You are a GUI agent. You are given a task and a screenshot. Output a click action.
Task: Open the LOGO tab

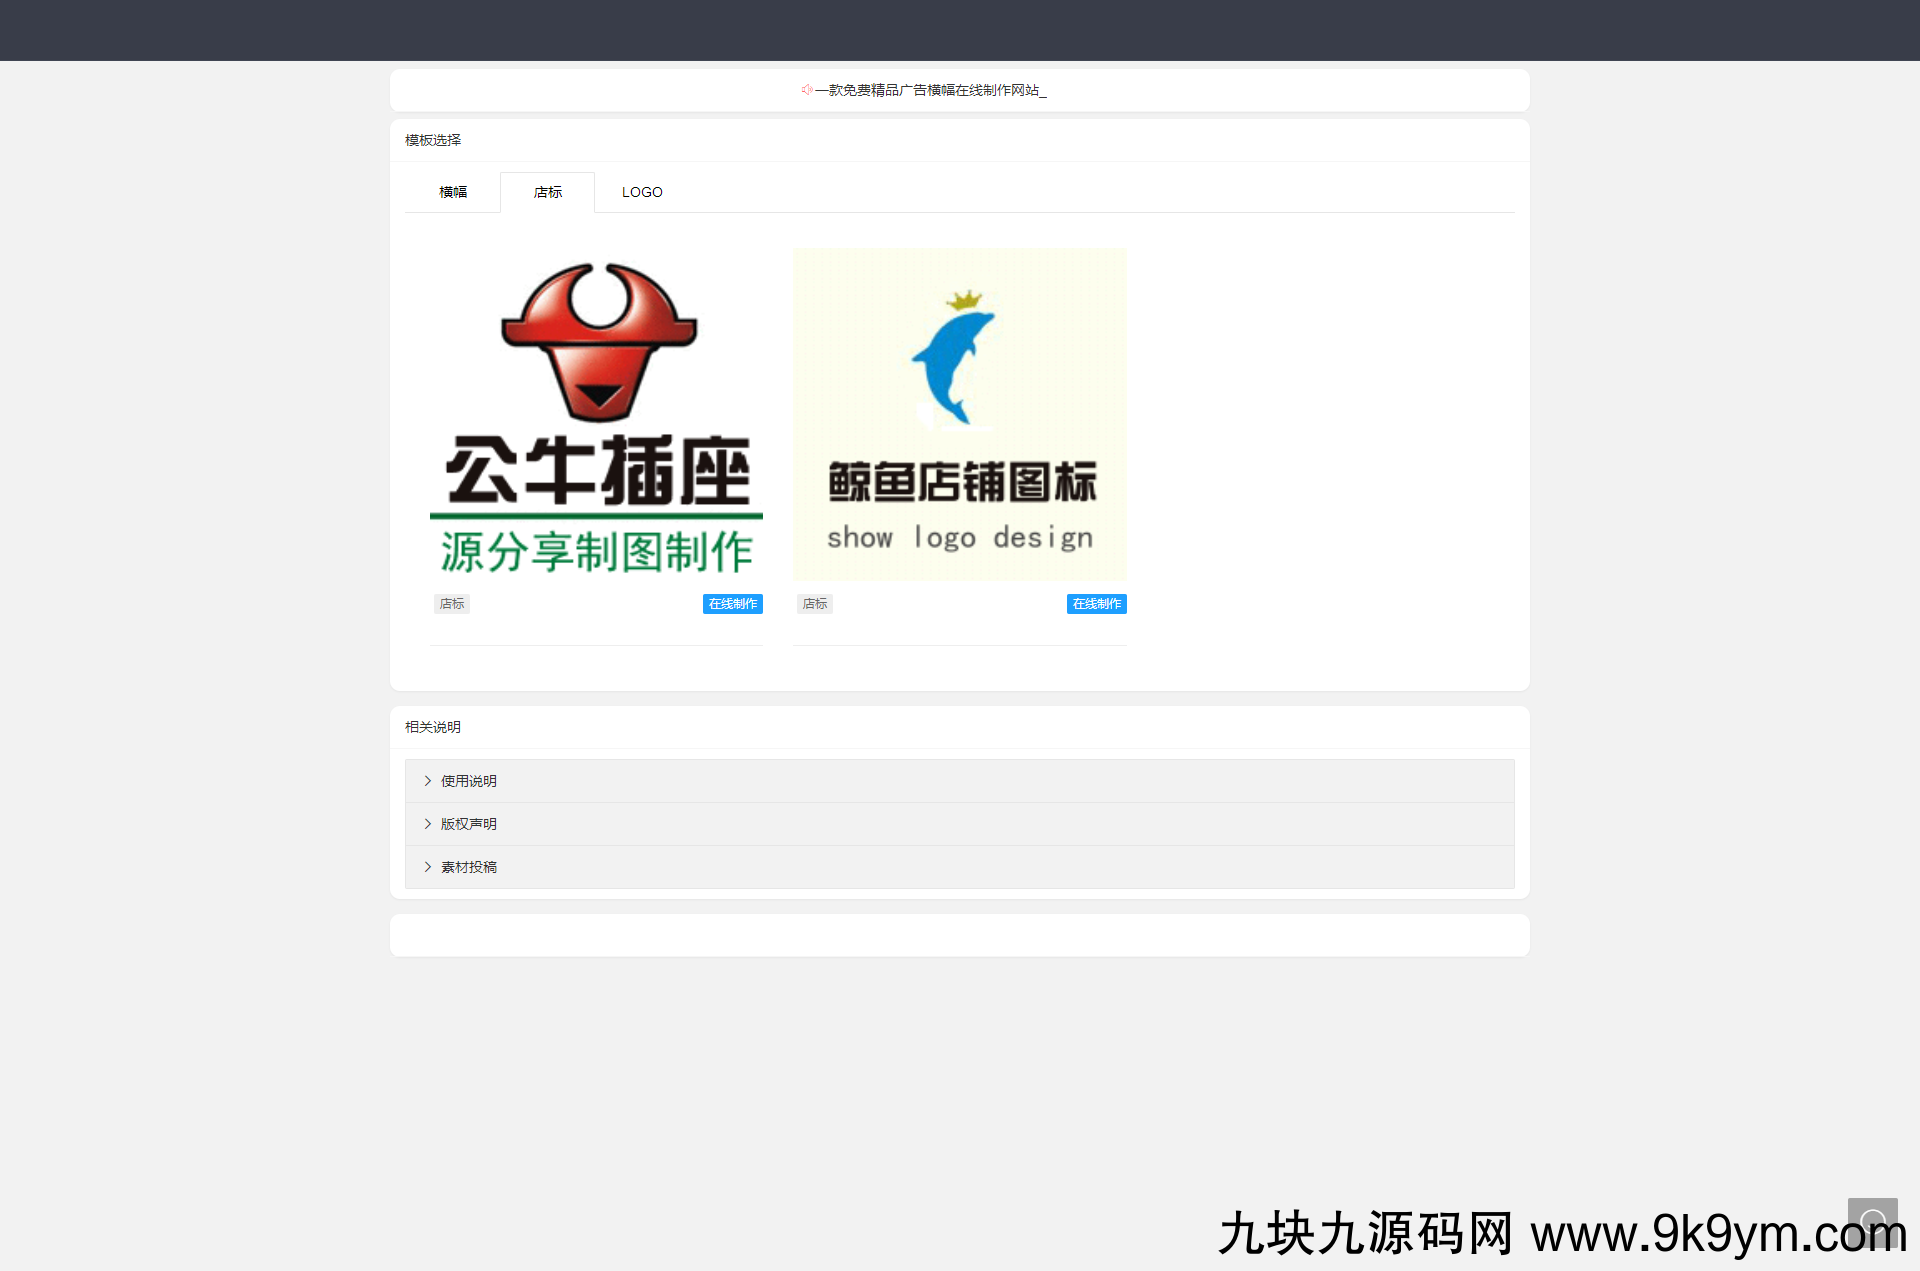click(x=642, y=192)
